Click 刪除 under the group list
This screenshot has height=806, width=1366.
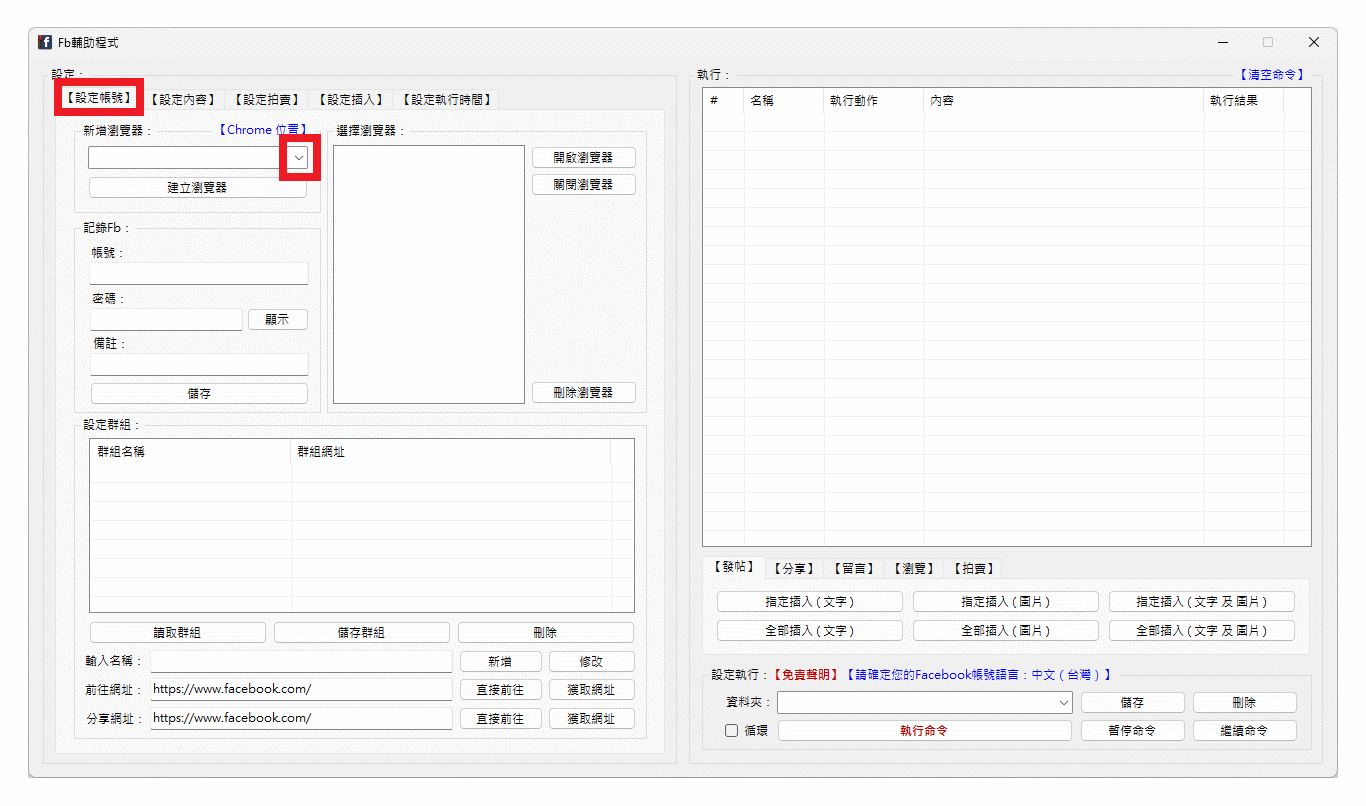point(546,633)
